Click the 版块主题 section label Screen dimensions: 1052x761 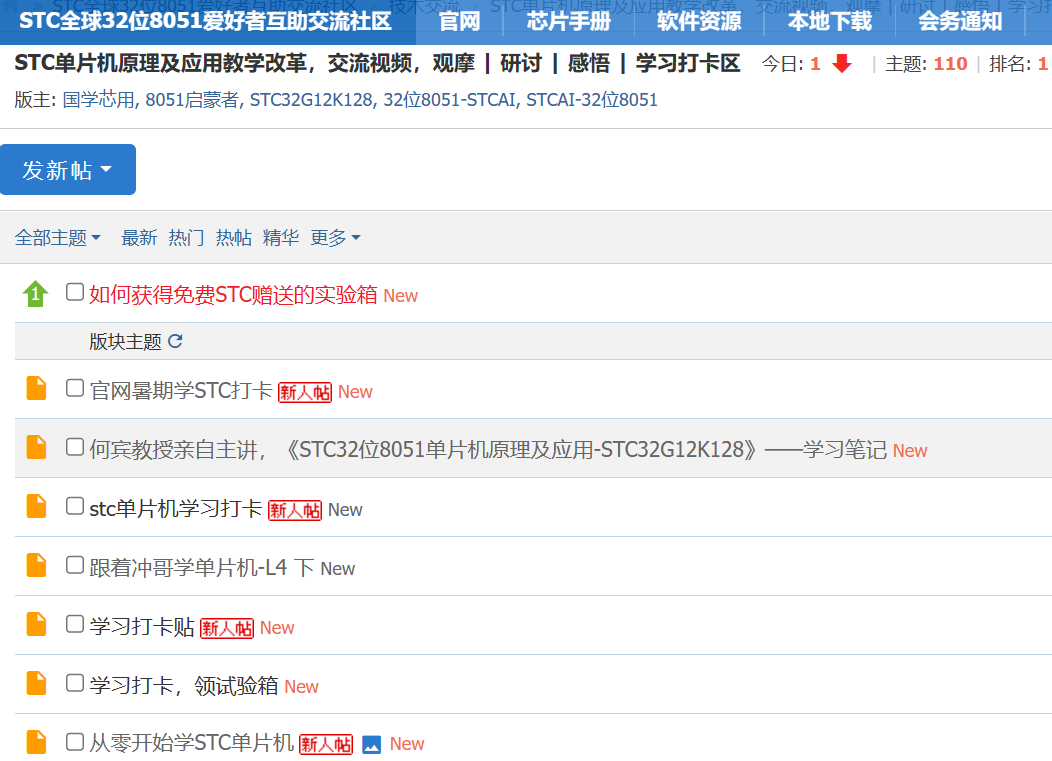(125, 342)
